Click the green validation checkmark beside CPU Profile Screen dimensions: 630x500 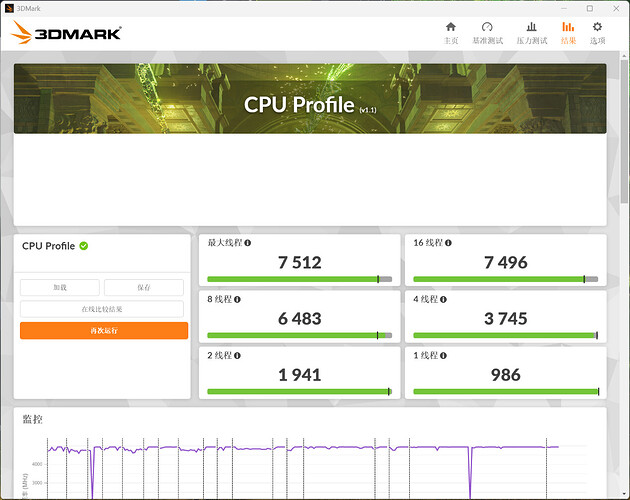(x=84, y=246)
